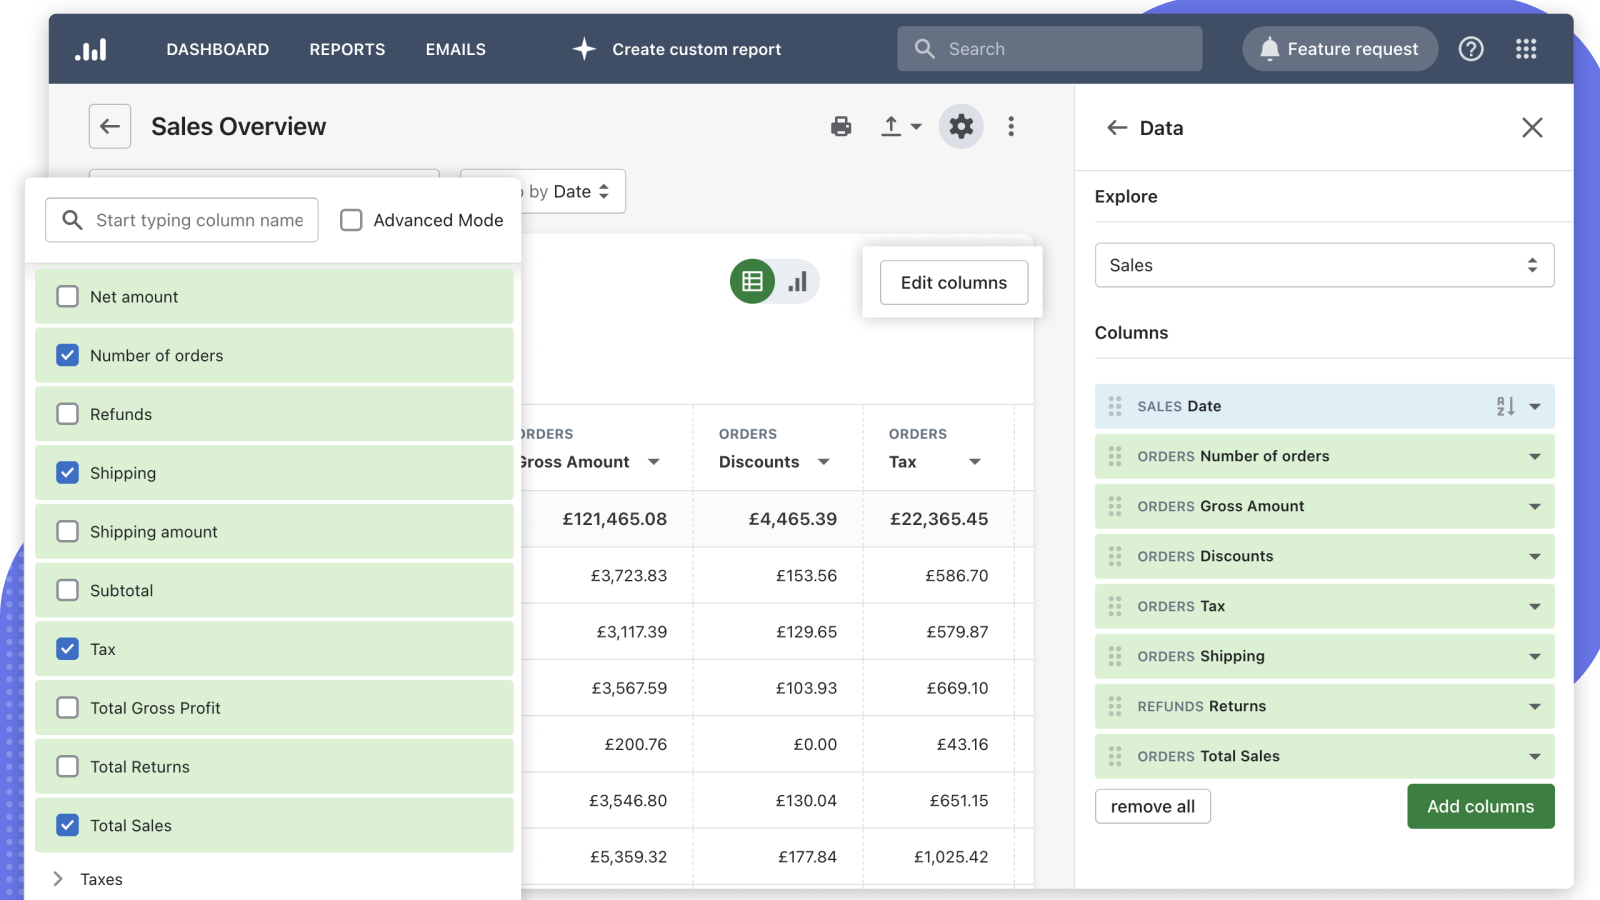This screenshot has width=1600, height=900.
Task: Select the table view icon
Action: (x=752, y=281)
